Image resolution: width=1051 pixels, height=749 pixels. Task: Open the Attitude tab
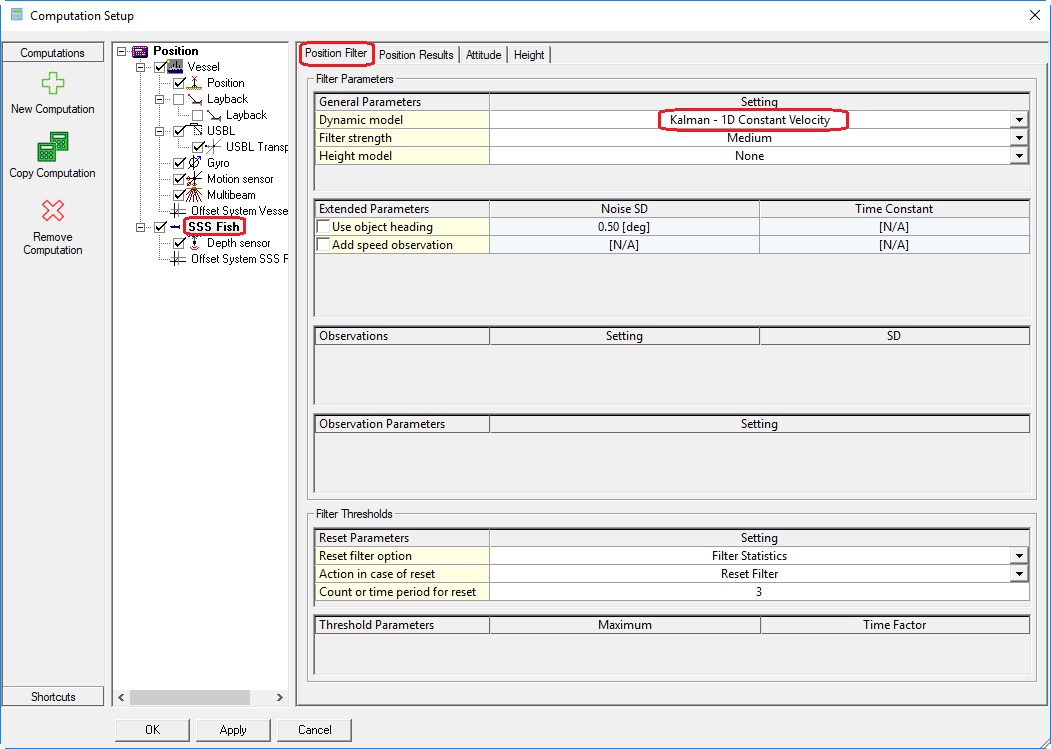click(x=484, y=55)
